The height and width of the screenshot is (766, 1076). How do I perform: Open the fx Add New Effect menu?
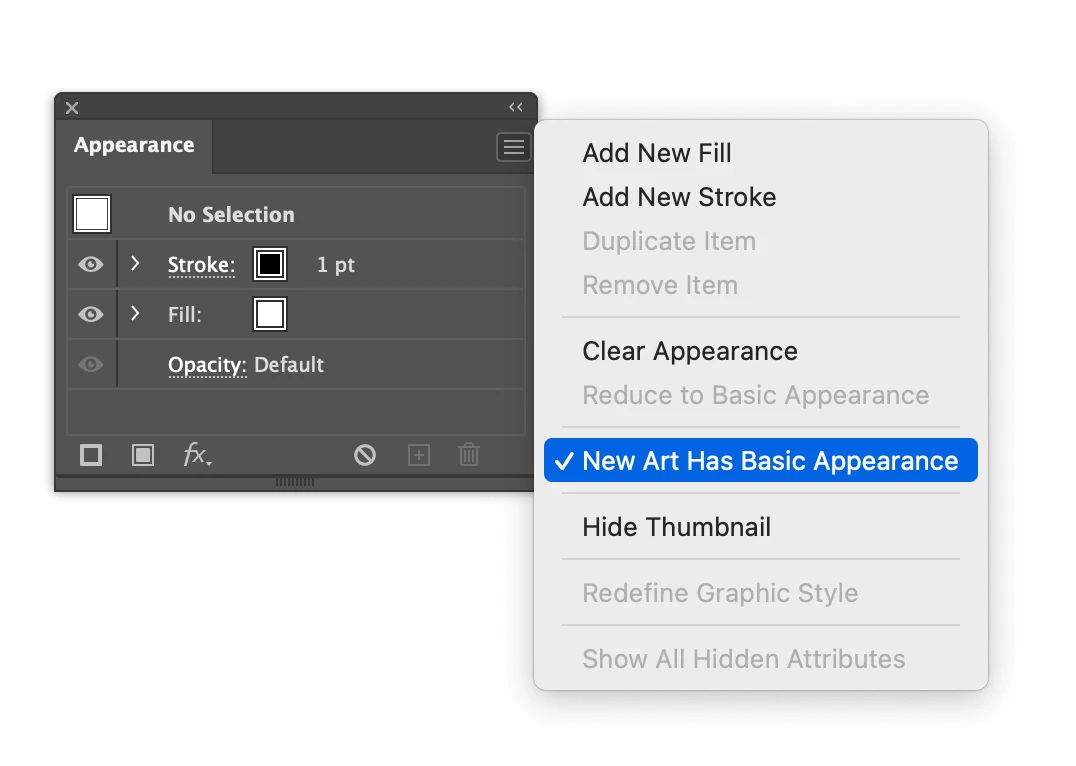coord(197,454)
